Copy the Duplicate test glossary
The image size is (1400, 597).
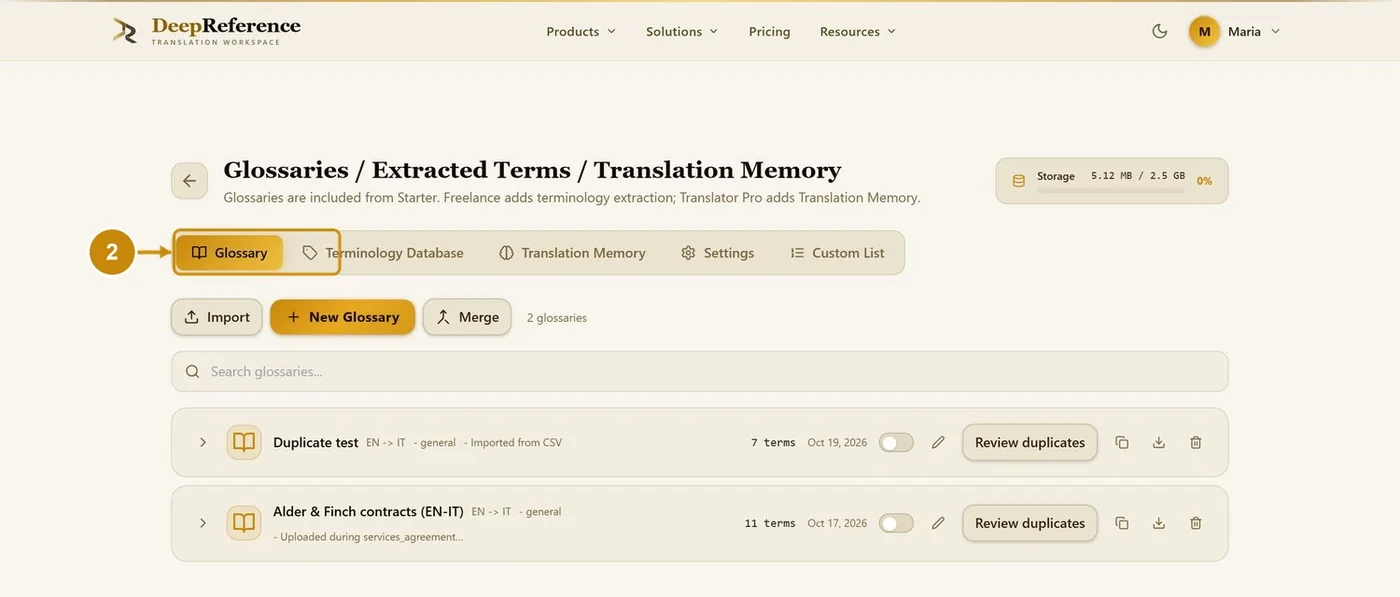tap(1122, 442)
